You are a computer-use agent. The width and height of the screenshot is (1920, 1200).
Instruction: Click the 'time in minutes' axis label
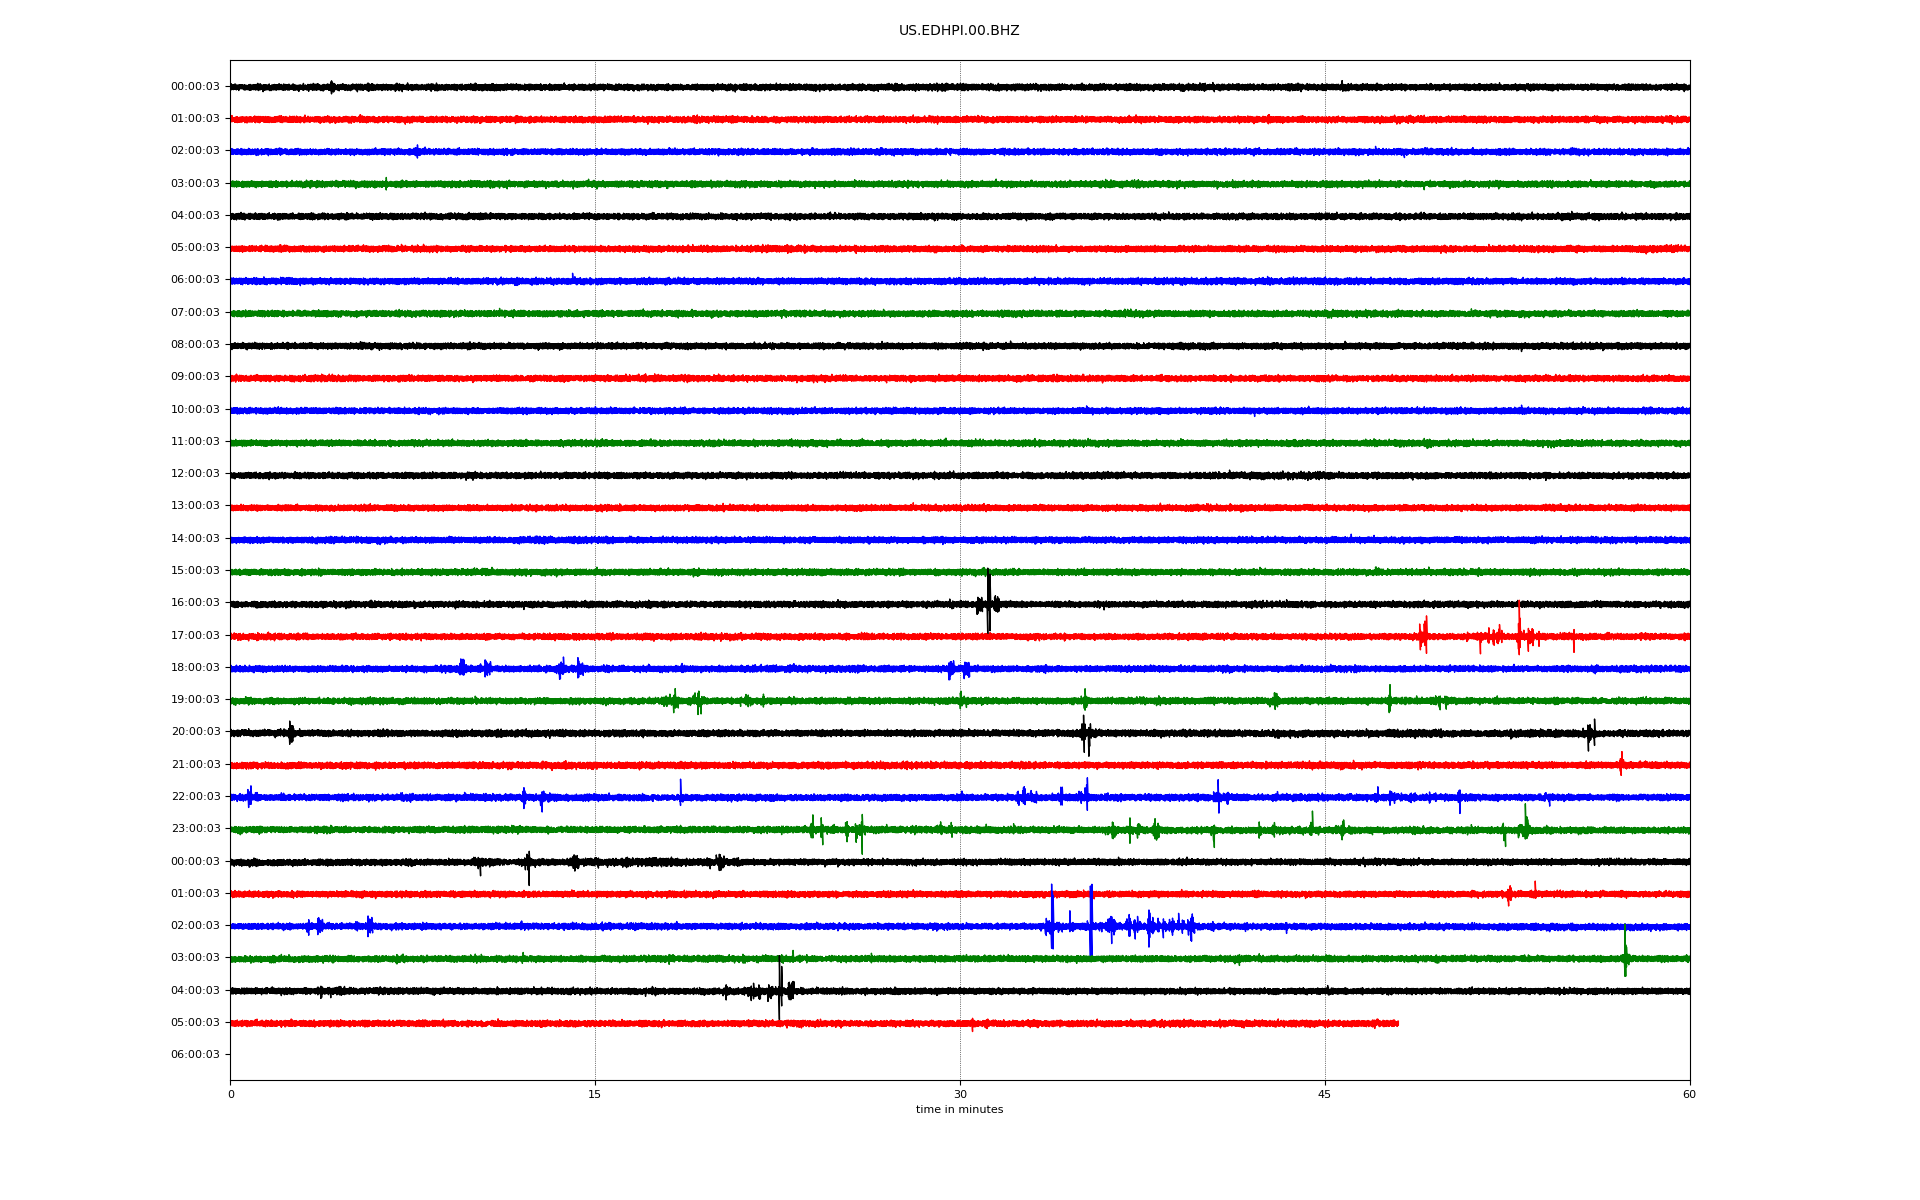959,1110
